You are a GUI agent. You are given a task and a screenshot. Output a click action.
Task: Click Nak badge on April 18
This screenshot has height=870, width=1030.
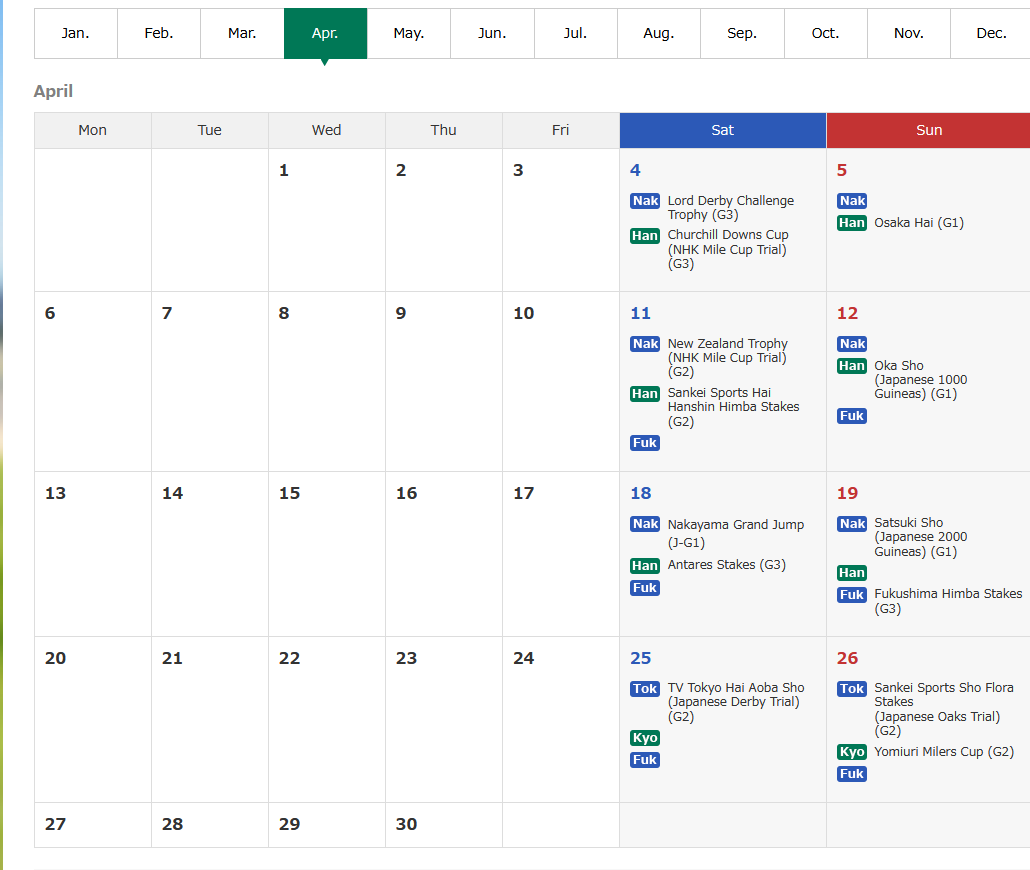[x=645, y=524]
